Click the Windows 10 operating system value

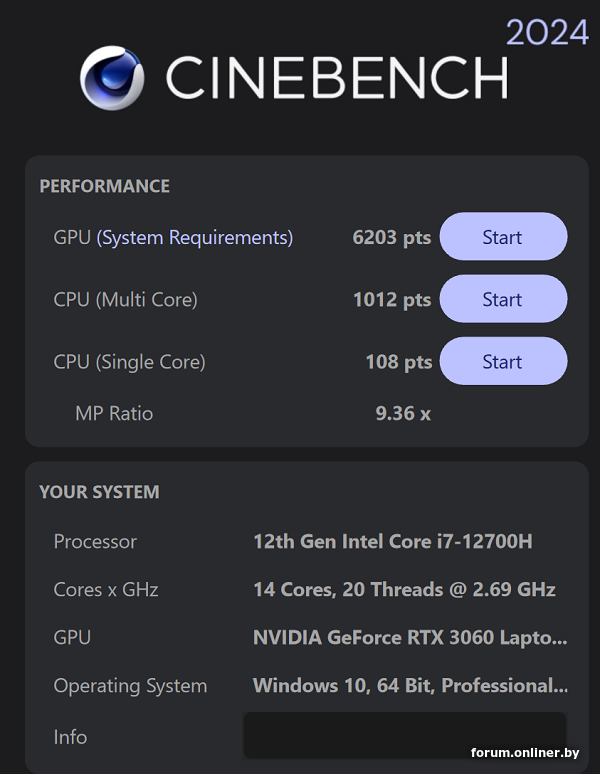410,686
